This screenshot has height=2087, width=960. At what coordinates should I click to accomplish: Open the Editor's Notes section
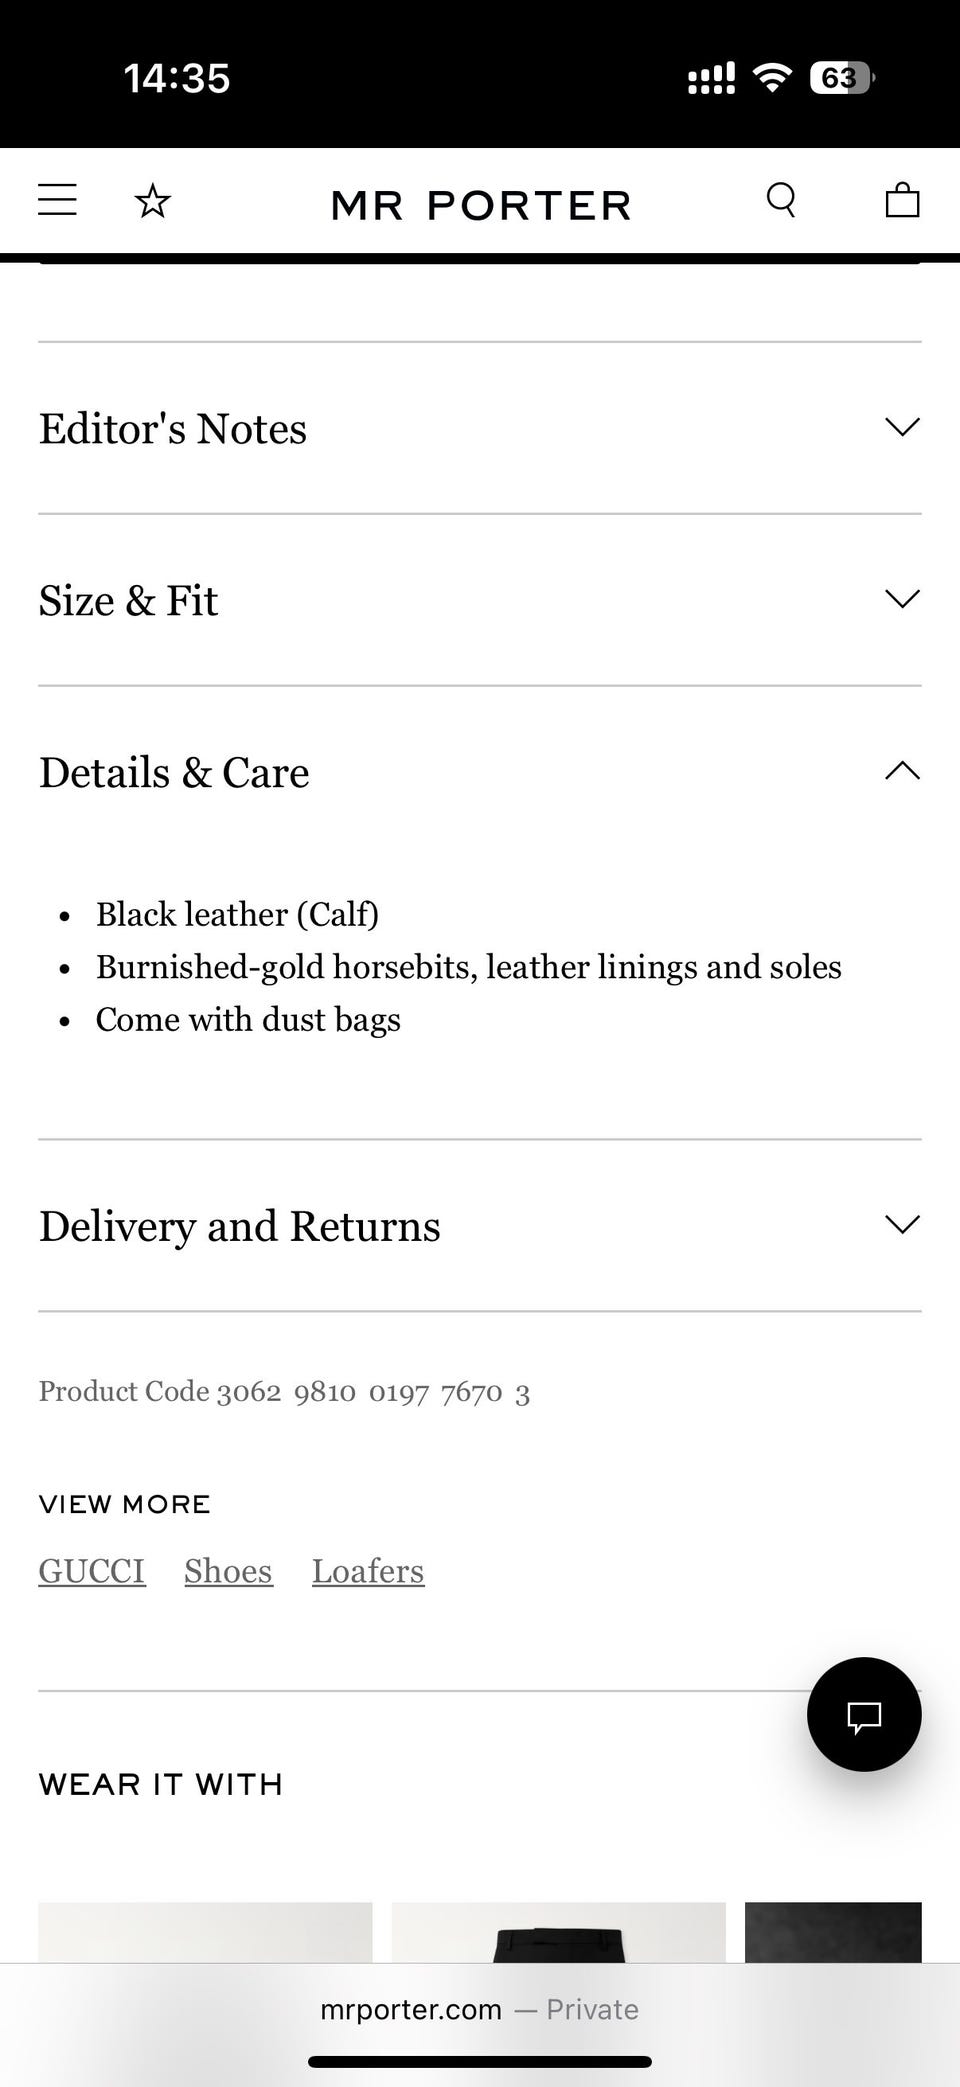(173, 429)
